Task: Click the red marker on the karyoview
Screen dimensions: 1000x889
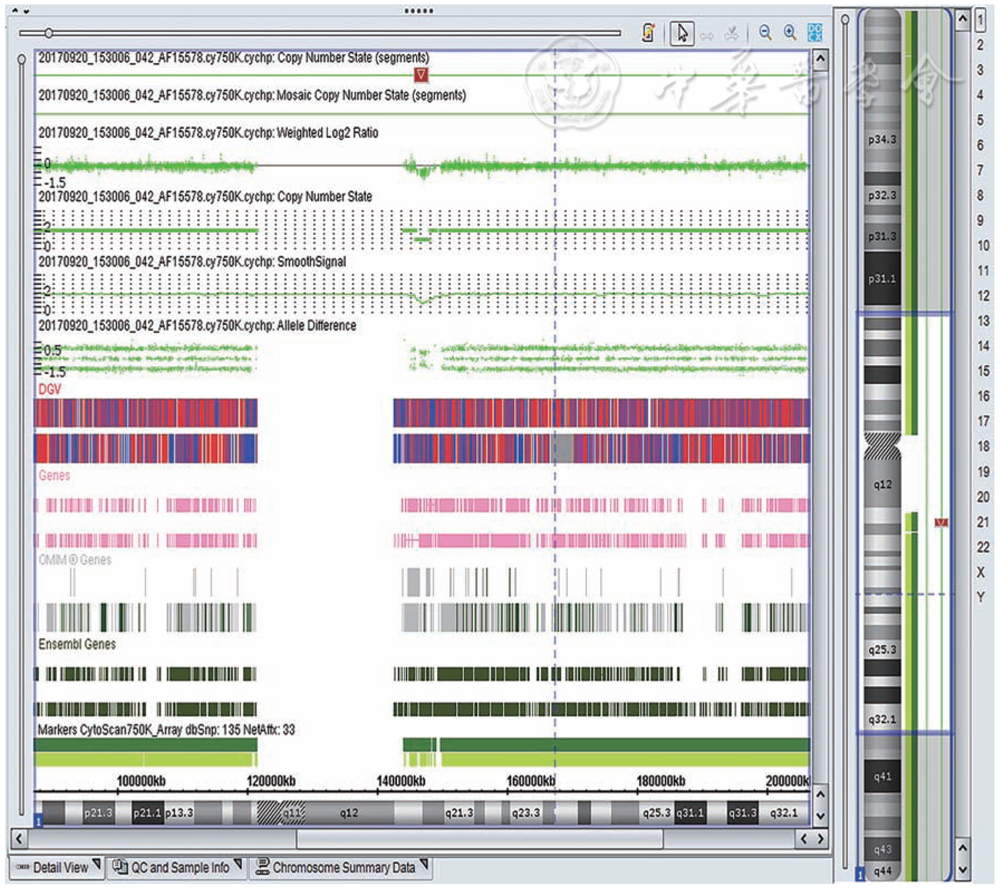Action: tap(940, 523)
